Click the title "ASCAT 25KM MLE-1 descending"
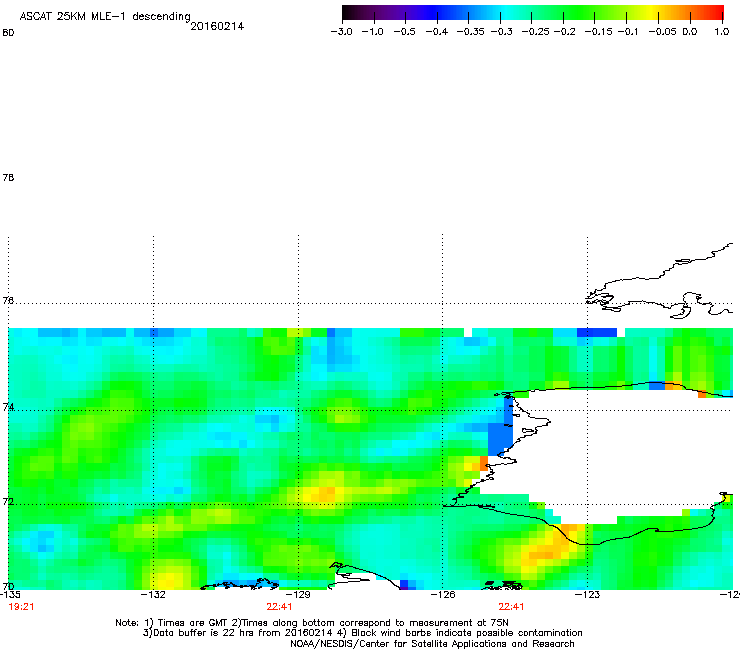 tap(105, 17)
